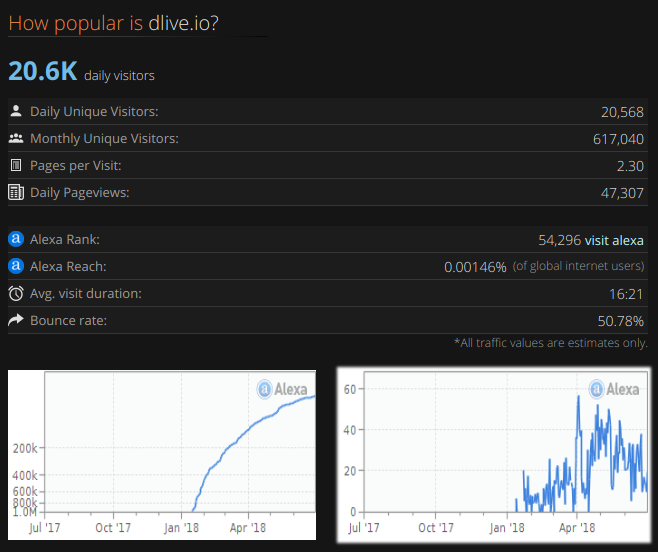The width and height of the screenshot is (658, 552).
Task: Select the 54,296 Alexa rank value
Action: (559, 240)
